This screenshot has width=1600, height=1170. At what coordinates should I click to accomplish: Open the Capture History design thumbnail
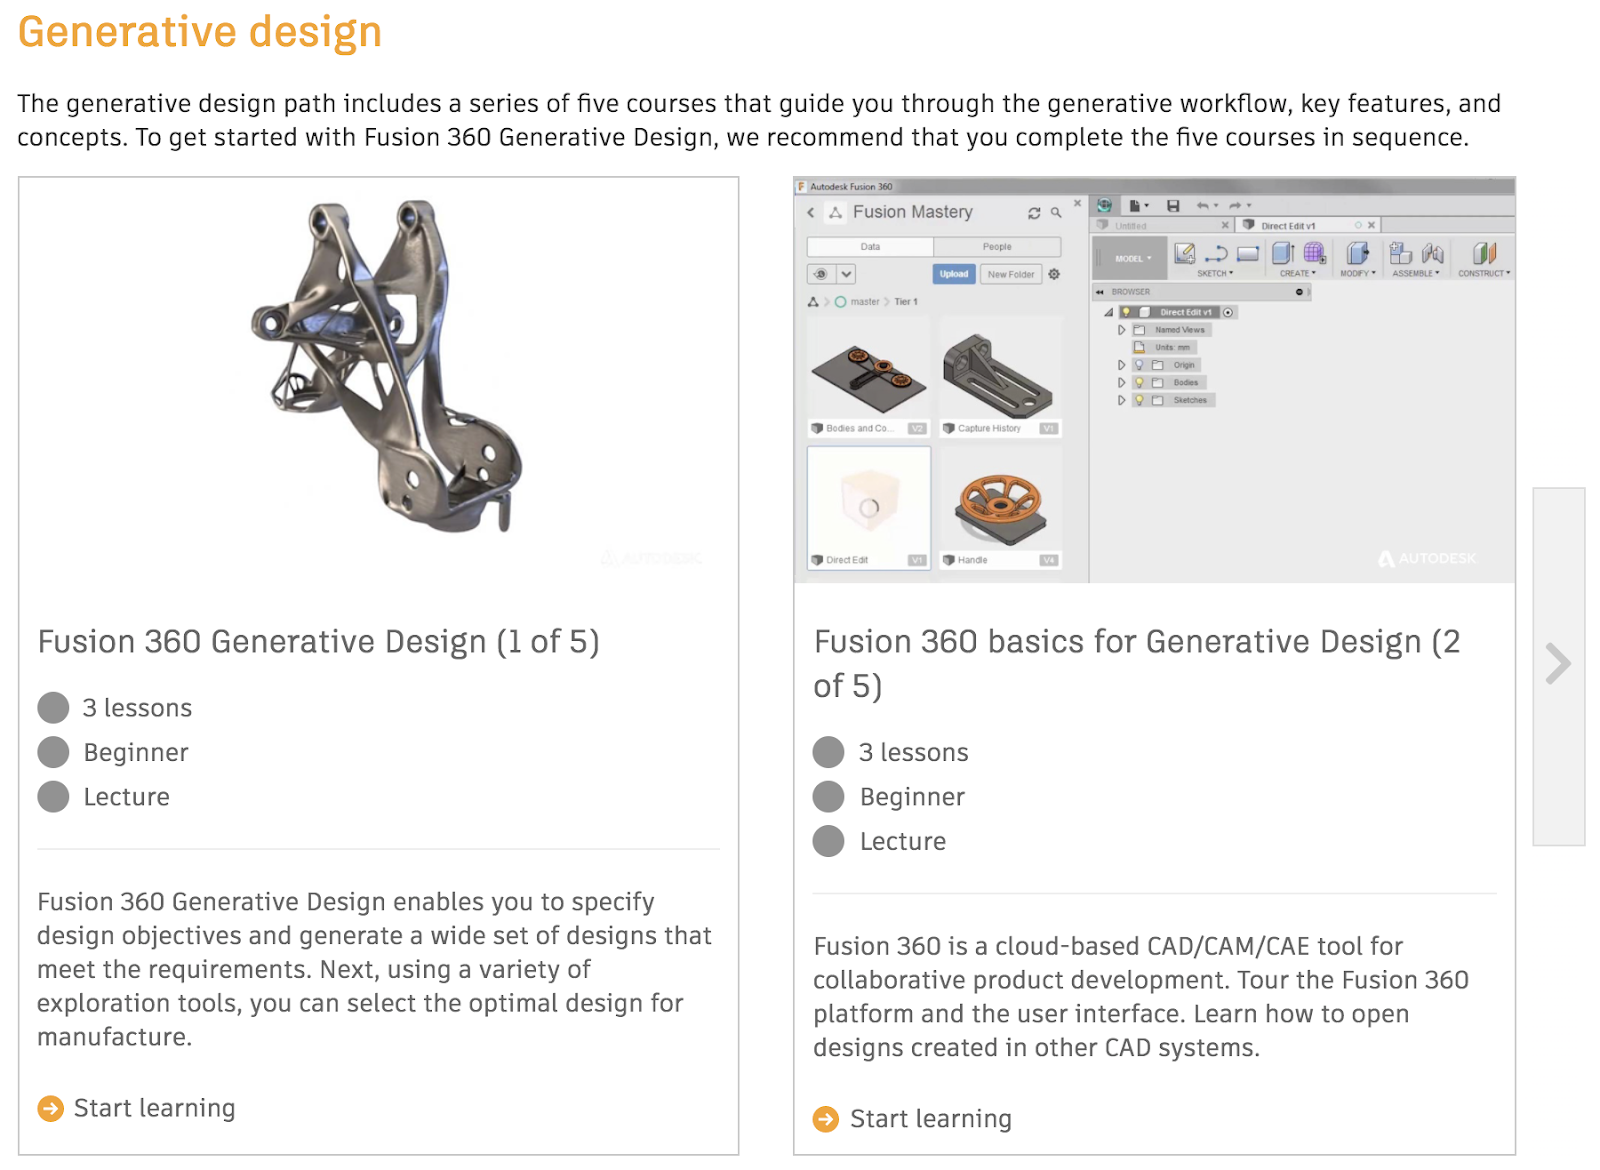click(1000, 378)
